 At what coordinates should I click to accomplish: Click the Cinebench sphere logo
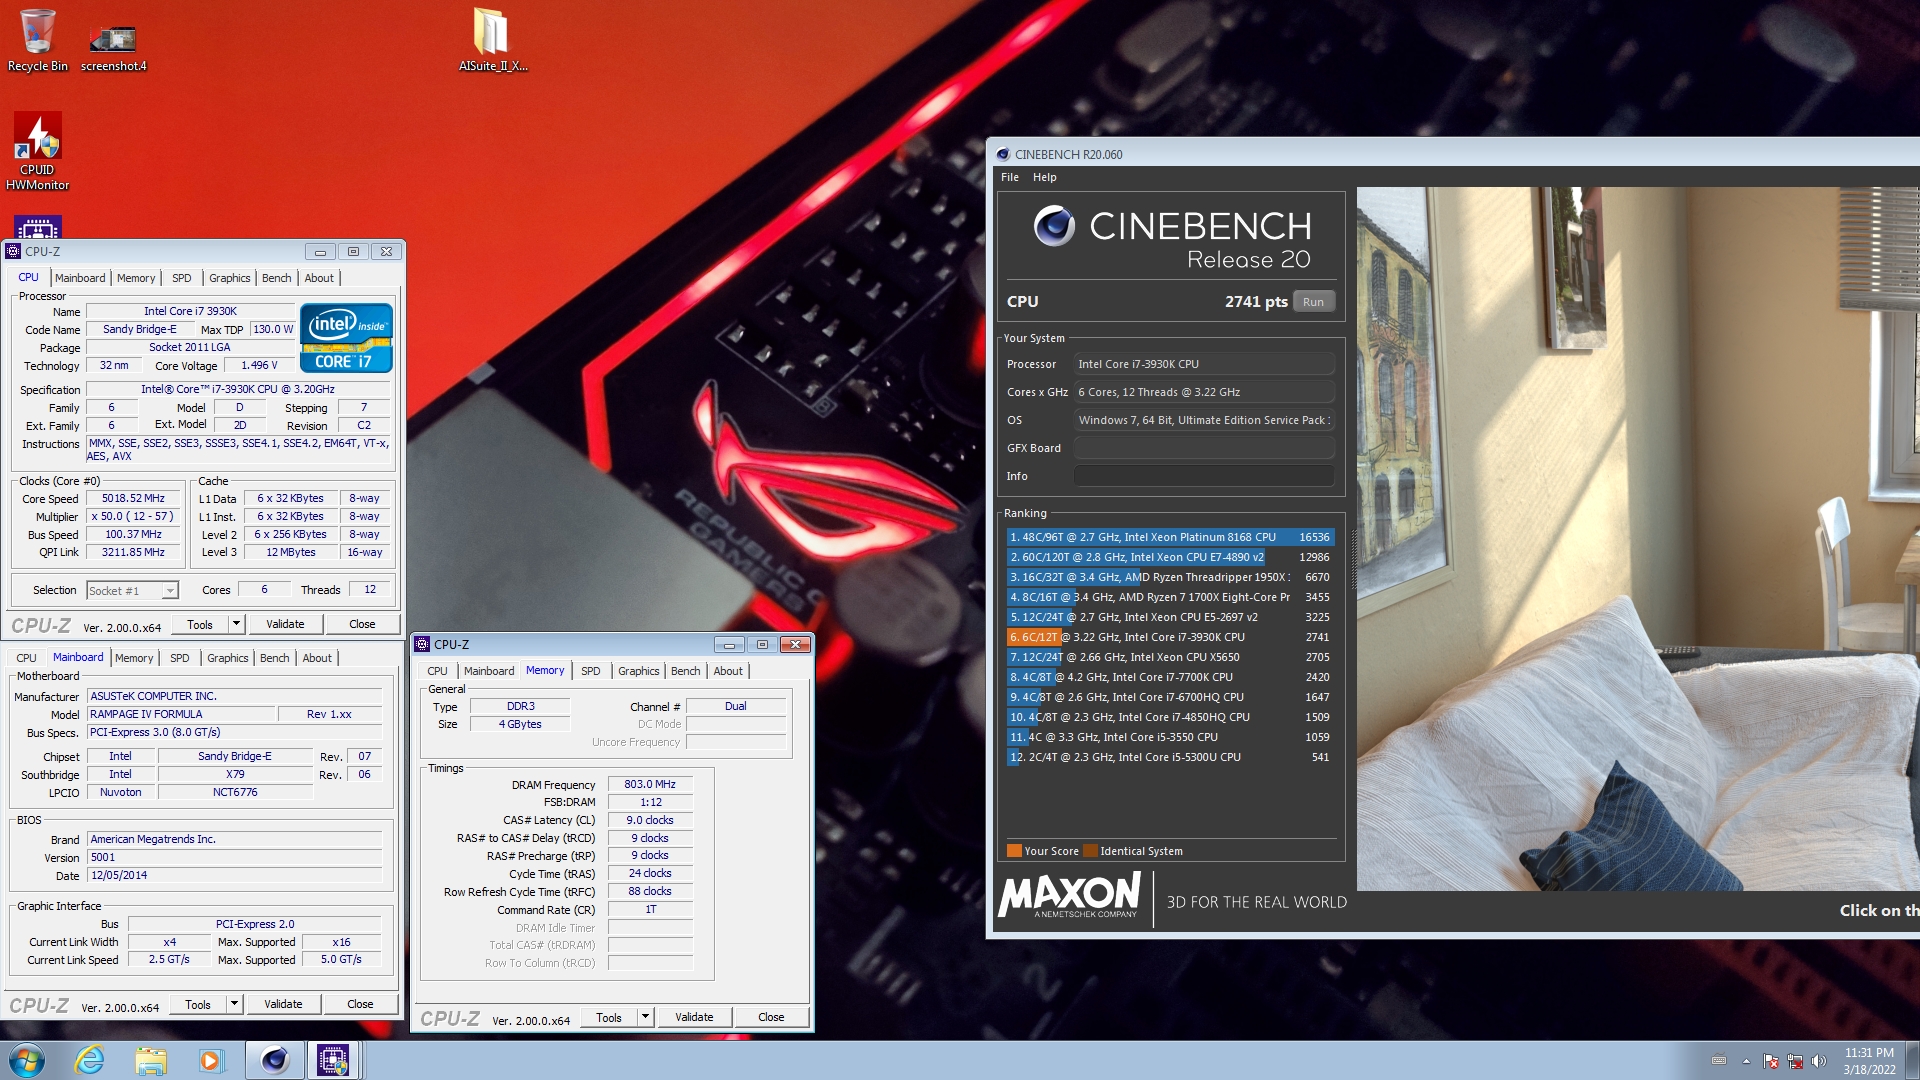1054,226
